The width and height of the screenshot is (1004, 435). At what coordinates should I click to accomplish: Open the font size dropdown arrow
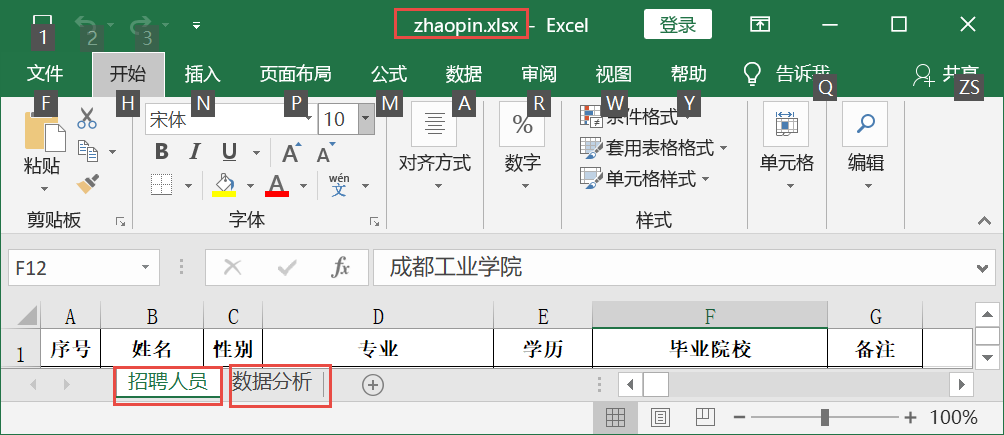[x=366, y=120]
